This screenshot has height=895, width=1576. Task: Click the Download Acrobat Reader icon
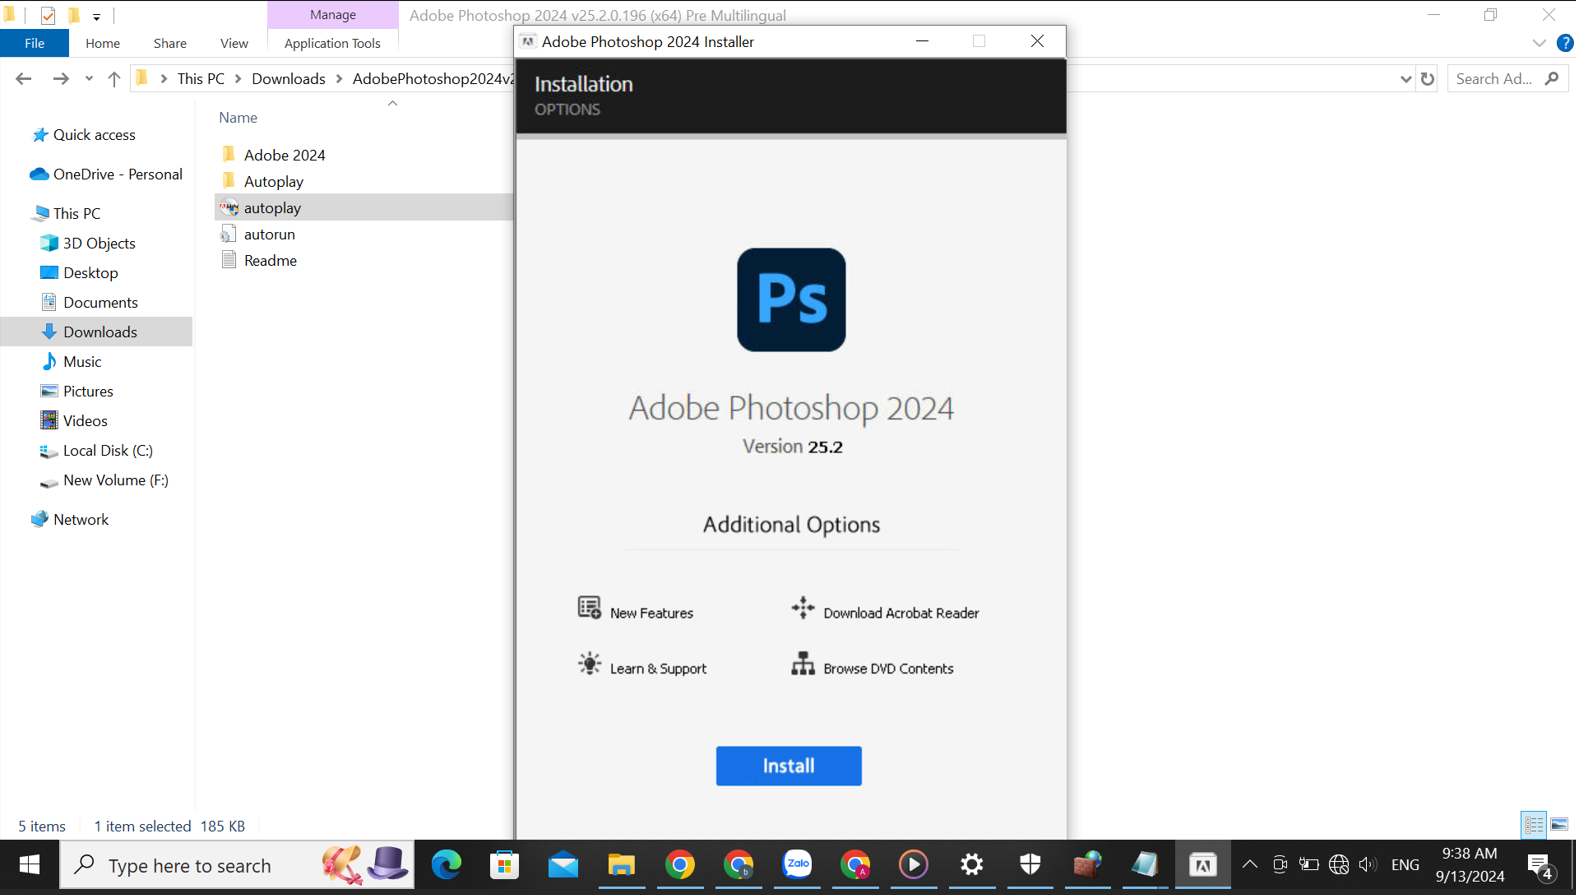pyautogui.click(x=803, y=608)
